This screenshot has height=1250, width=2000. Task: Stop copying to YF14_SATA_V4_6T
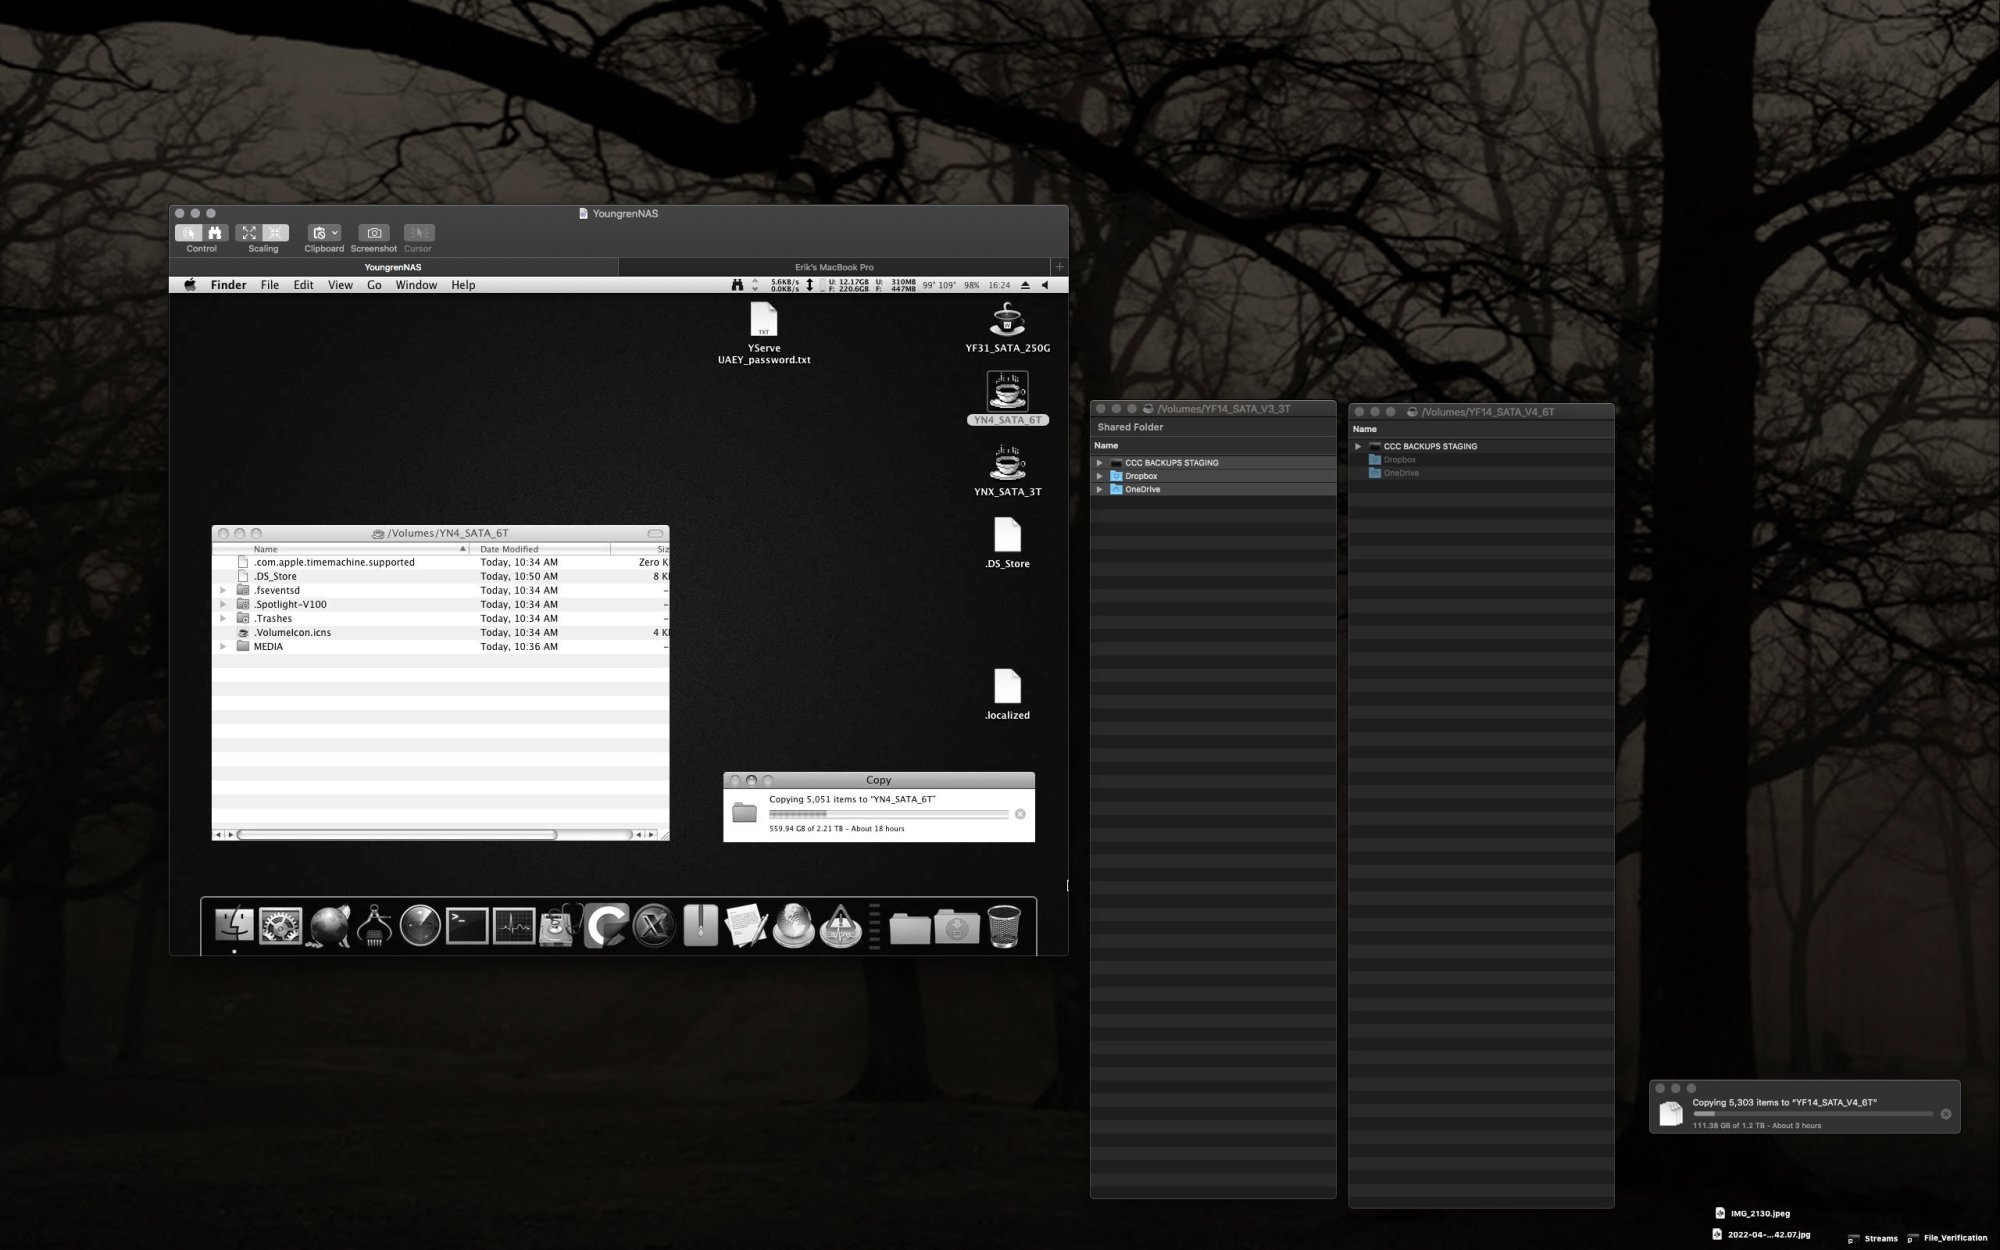[x=1946, y=1114]
